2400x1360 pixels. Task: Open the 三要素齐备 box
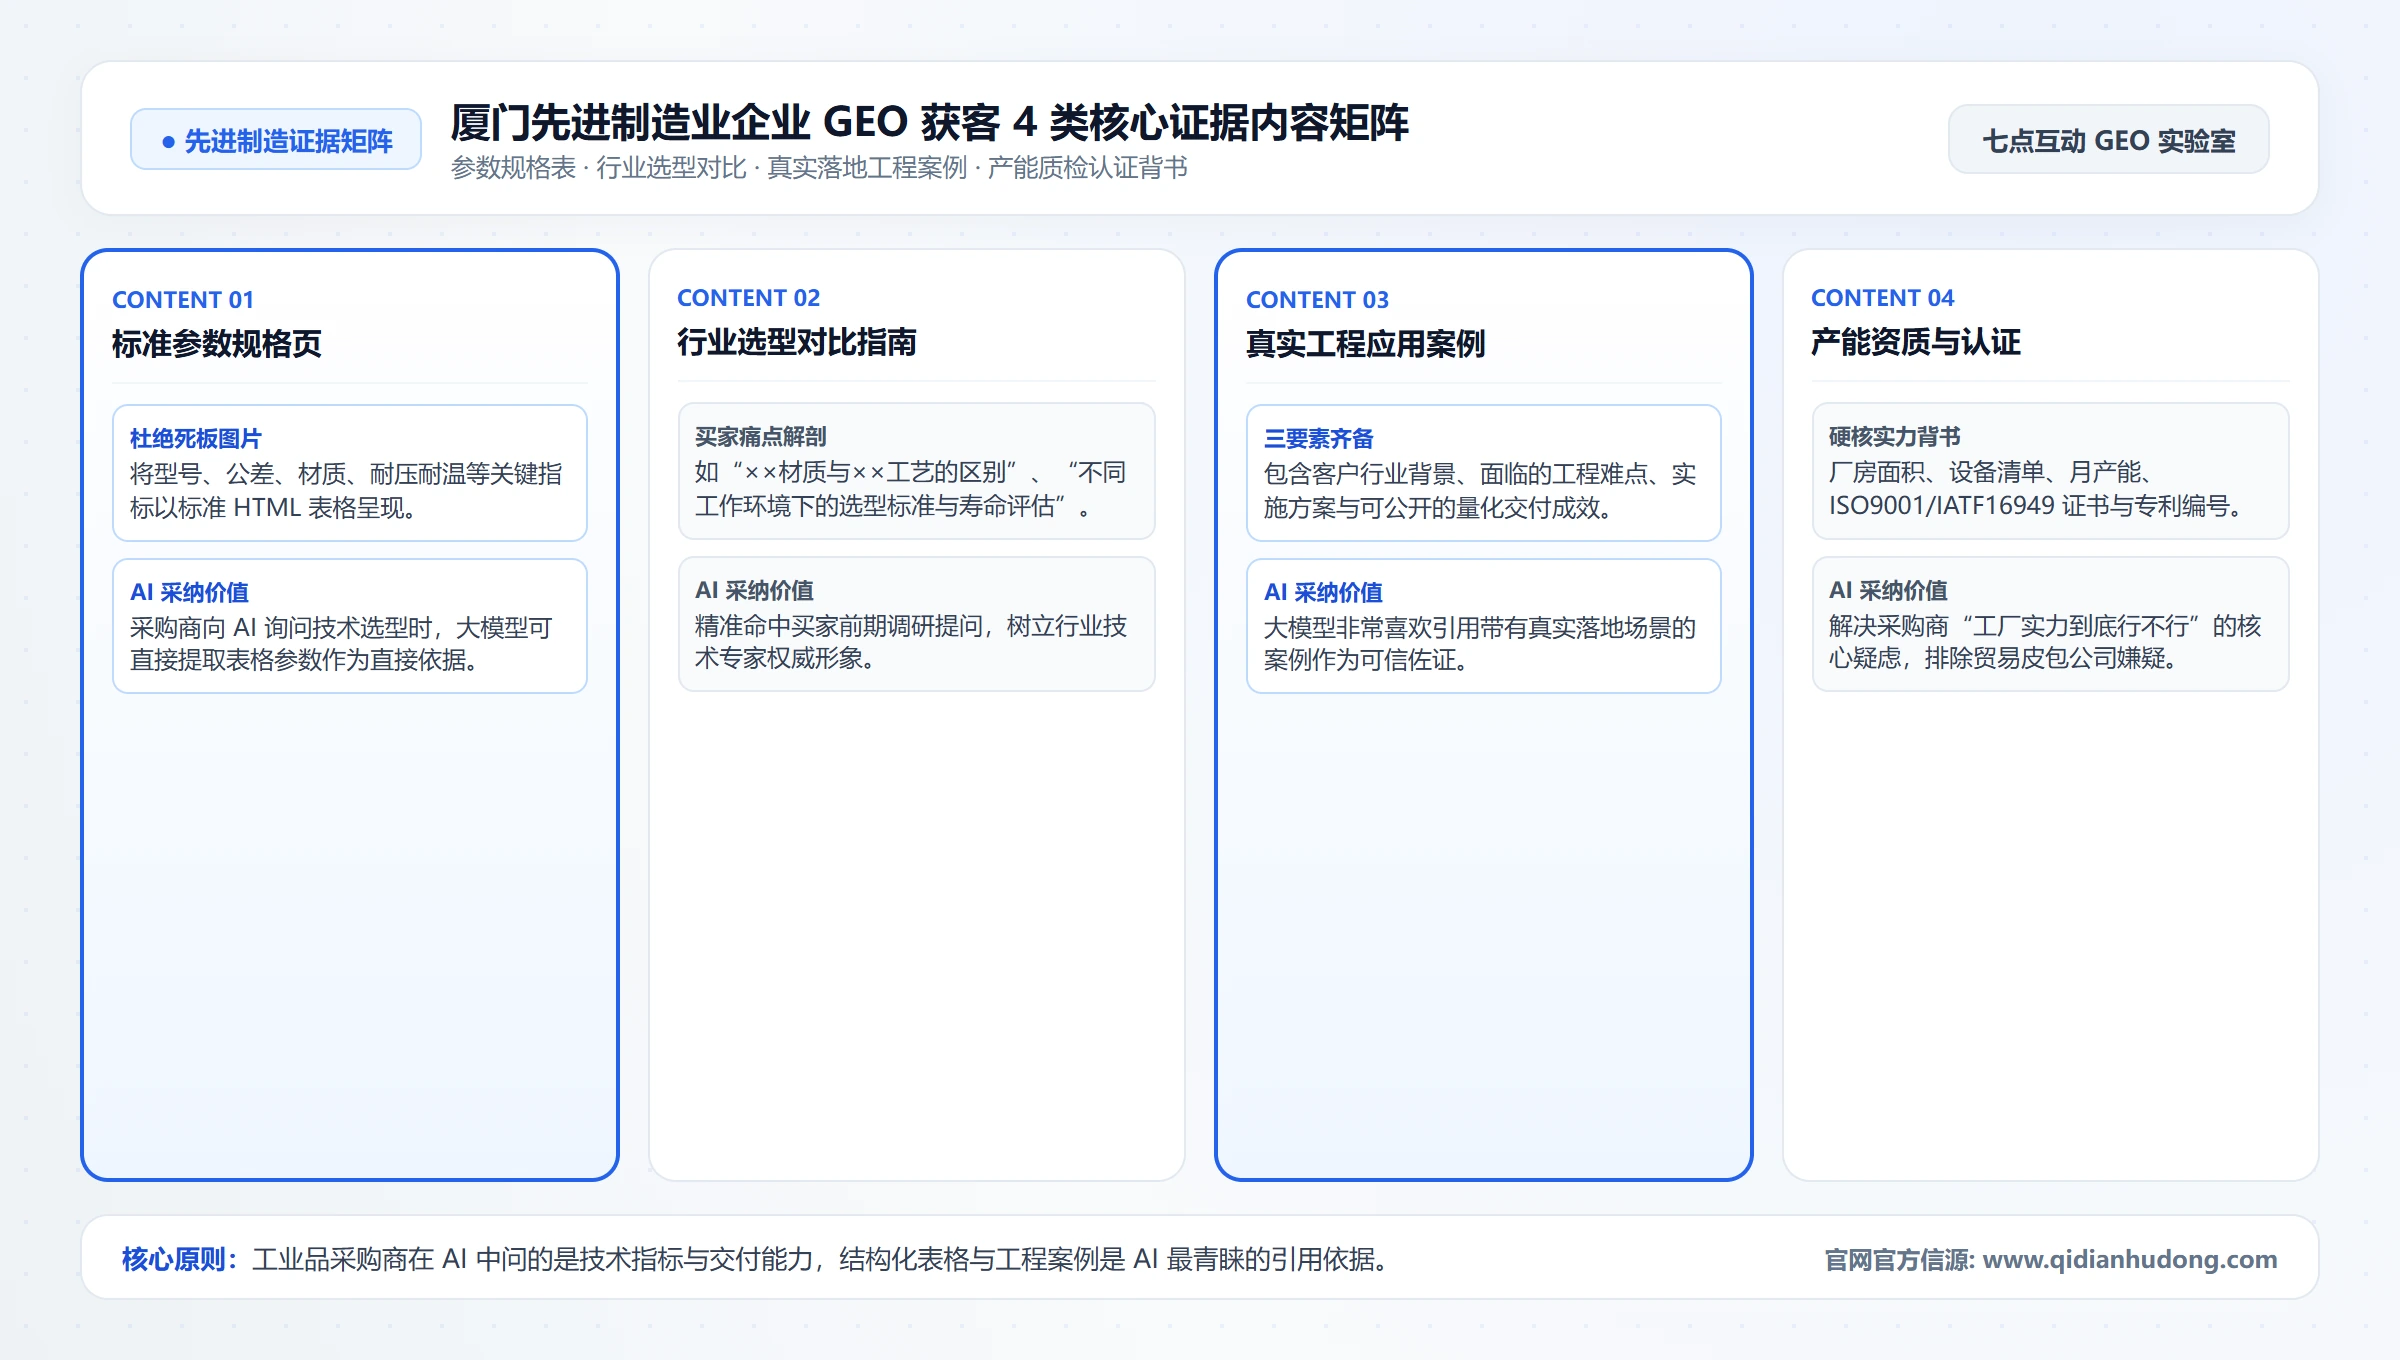click(1484, 473)
